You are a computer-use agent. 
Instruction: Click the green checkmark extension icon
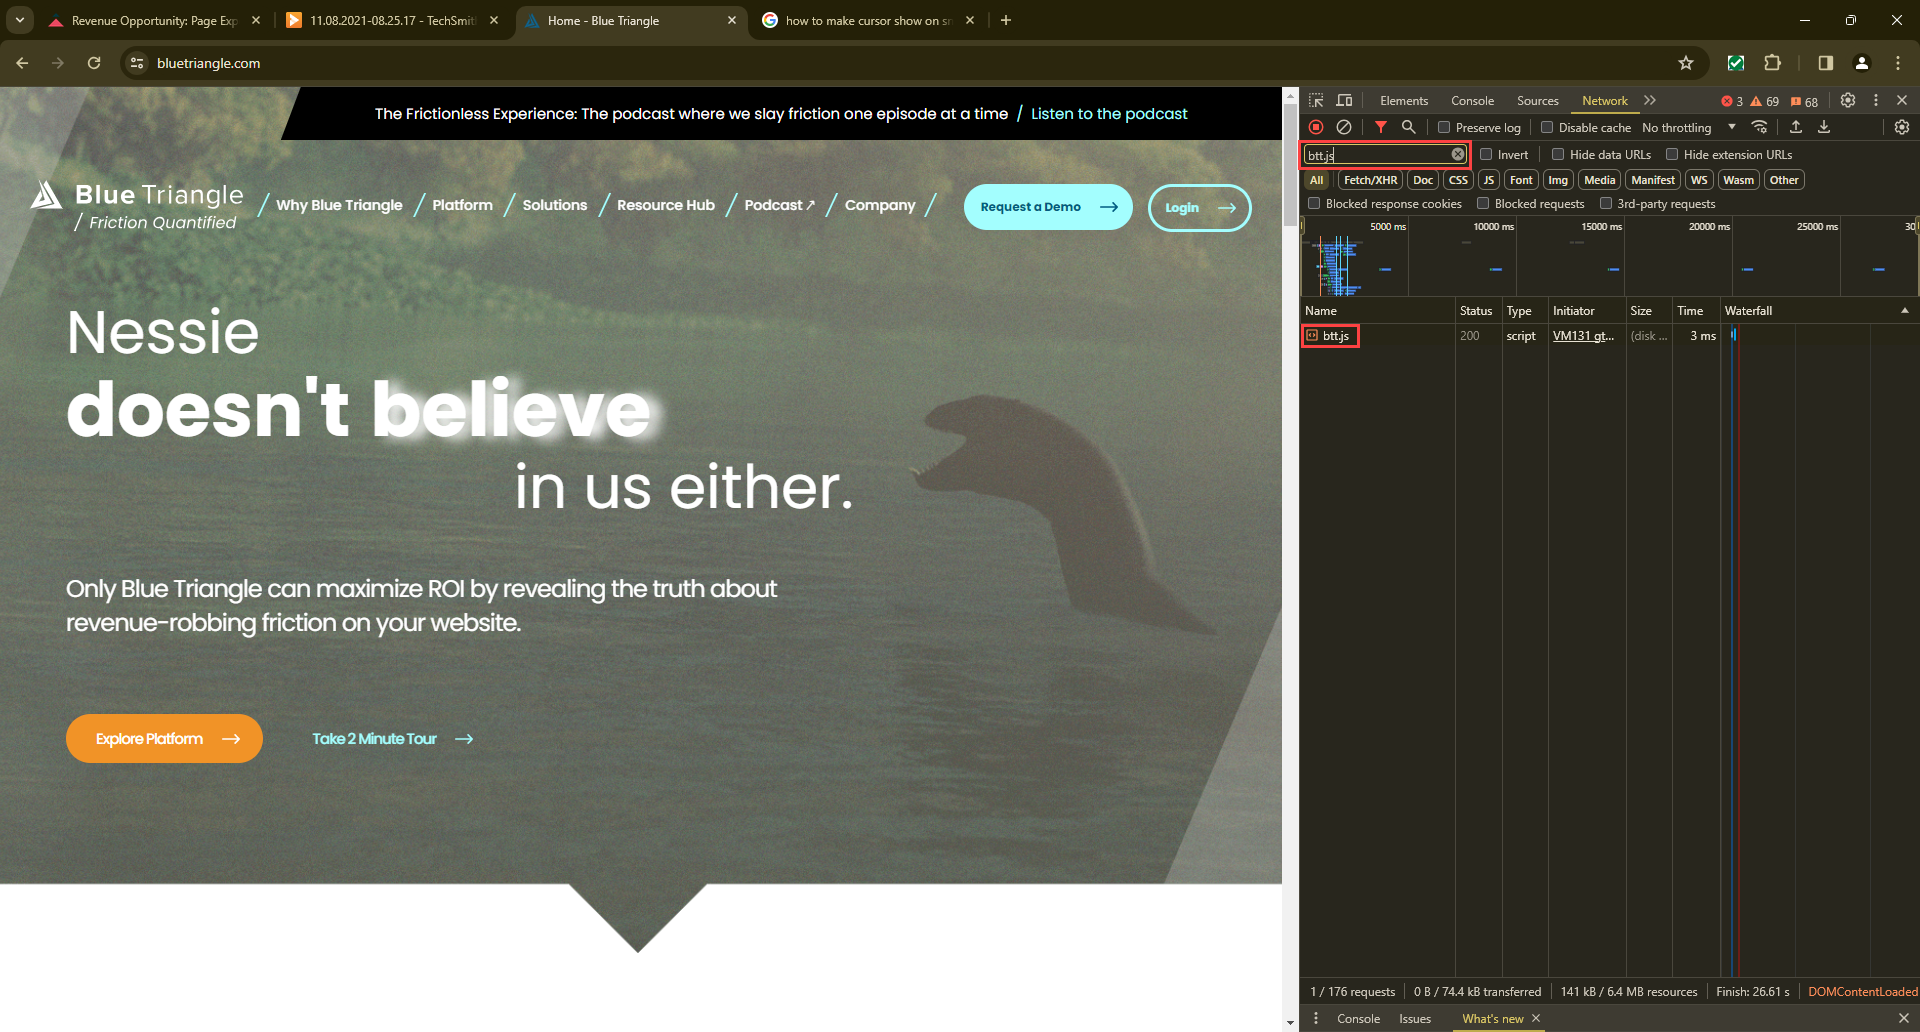1736,63
